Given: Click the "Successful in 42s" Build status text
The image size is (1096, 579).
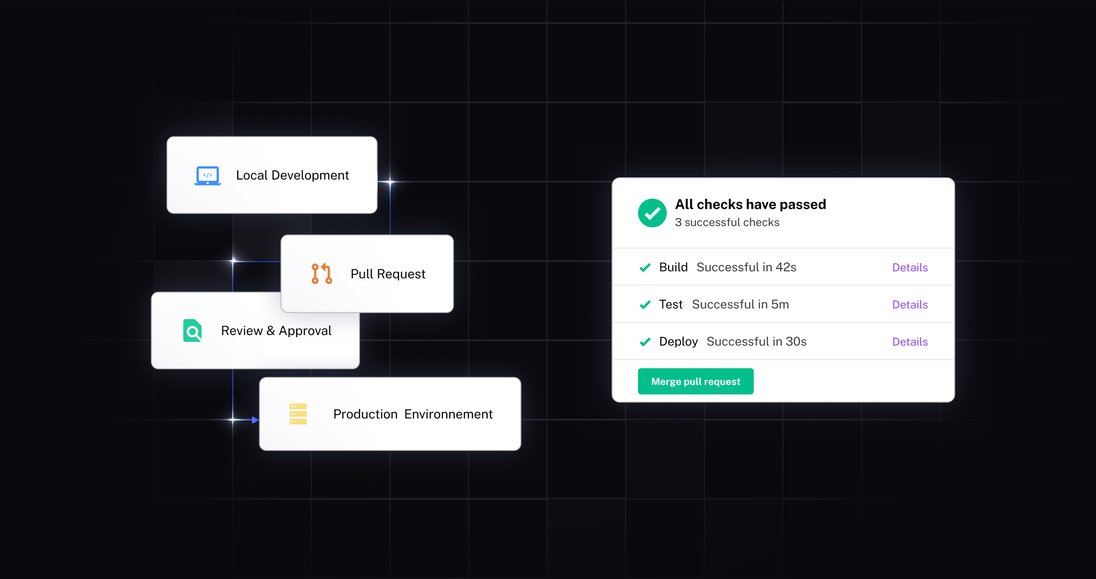Looking at the screenshot, I should [x=746, y=268].
